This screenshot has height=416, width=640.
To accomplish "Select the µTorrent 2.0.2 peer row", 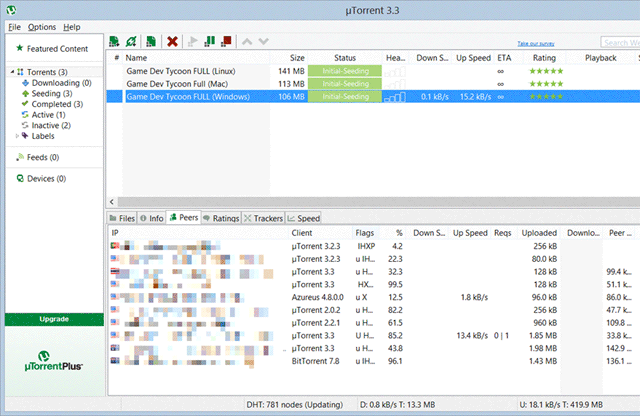I will [x=373, y=310].
